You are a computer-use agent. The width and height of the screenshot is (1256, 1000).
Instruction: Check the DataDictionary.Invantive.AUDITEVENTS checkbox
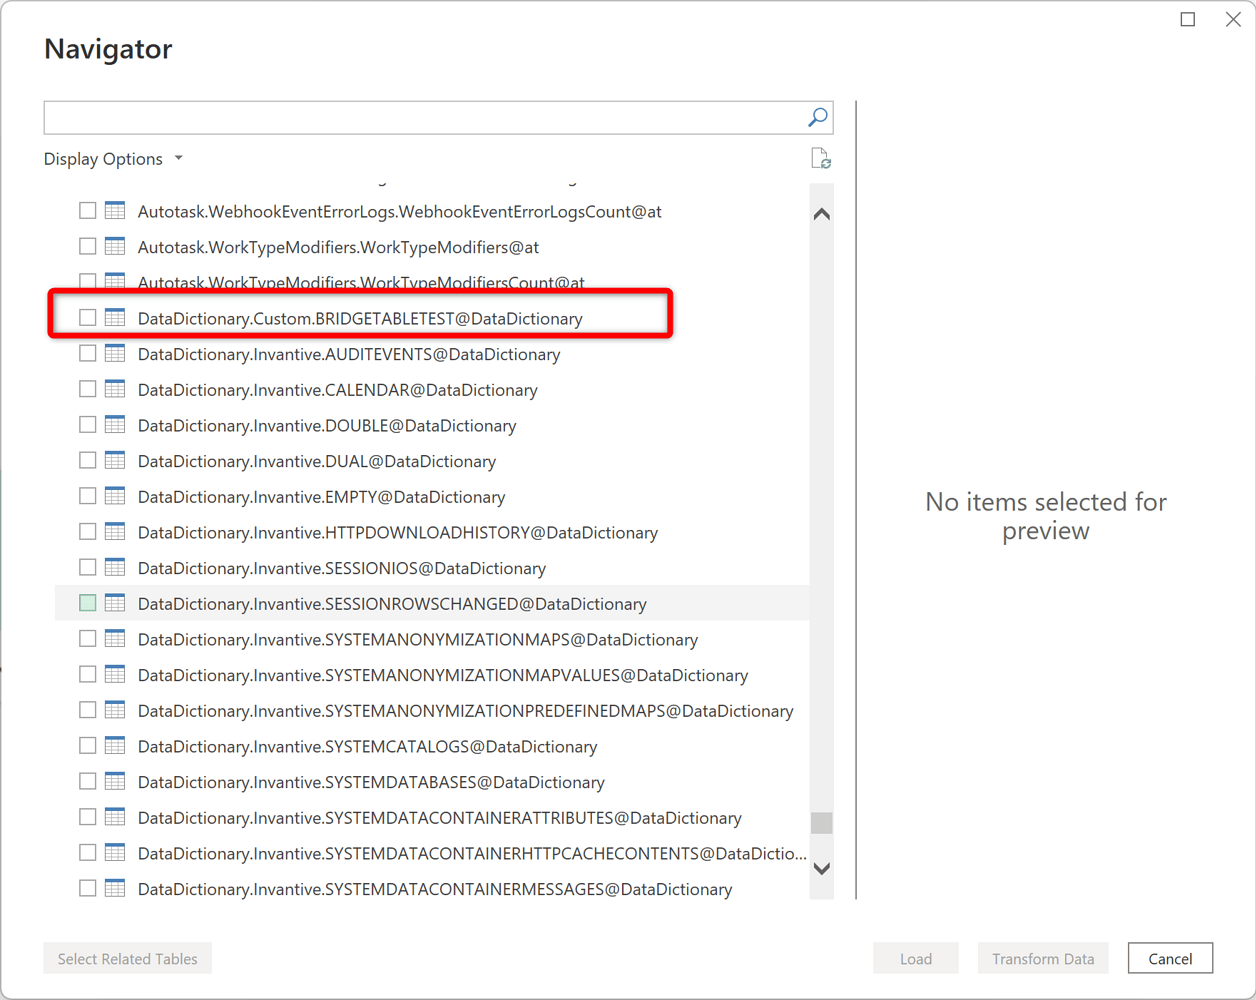[x=87, y=353]
